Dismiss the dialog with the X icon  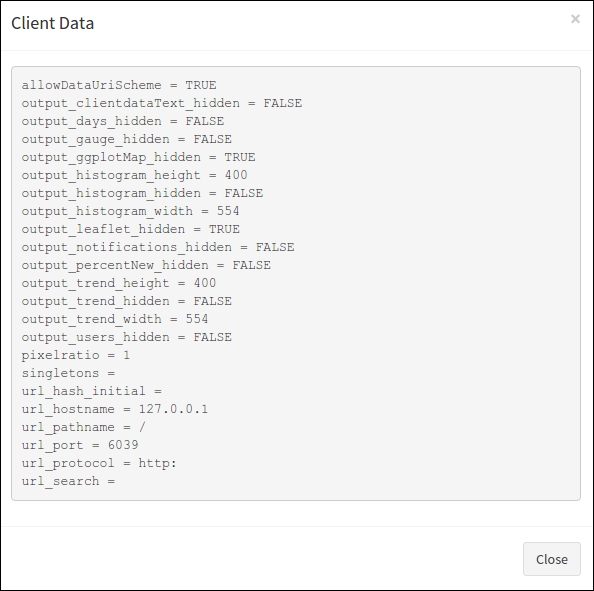575,19
